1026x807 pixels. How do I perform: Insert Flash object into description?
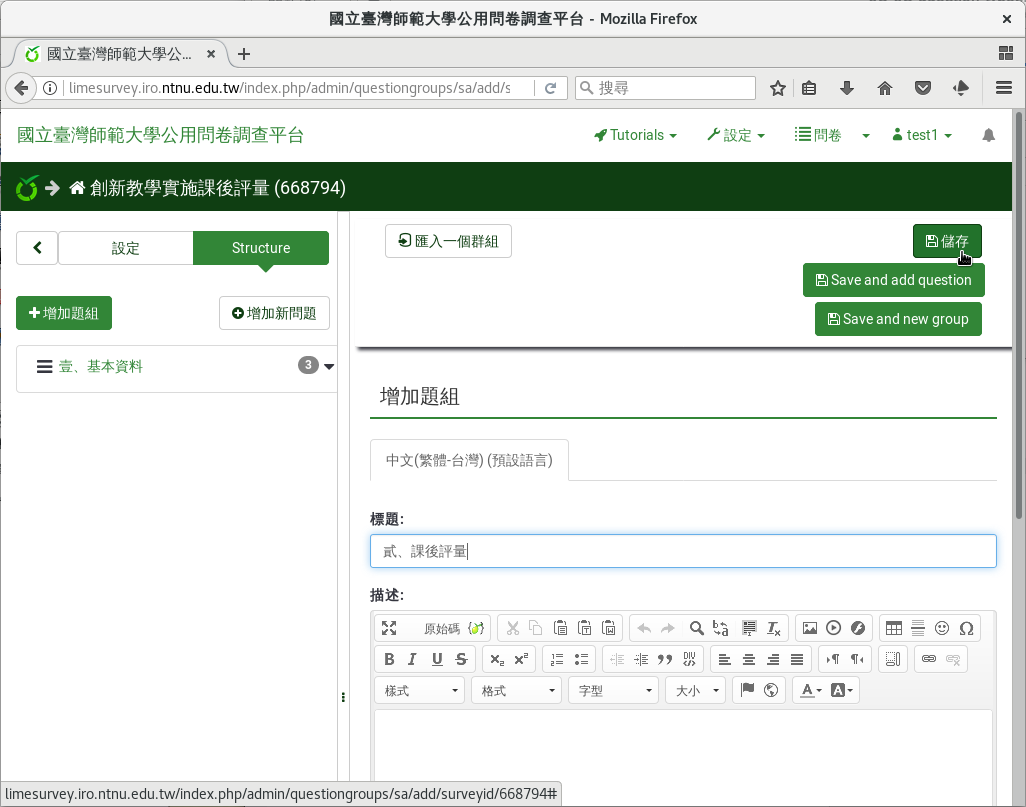(858, 628)
